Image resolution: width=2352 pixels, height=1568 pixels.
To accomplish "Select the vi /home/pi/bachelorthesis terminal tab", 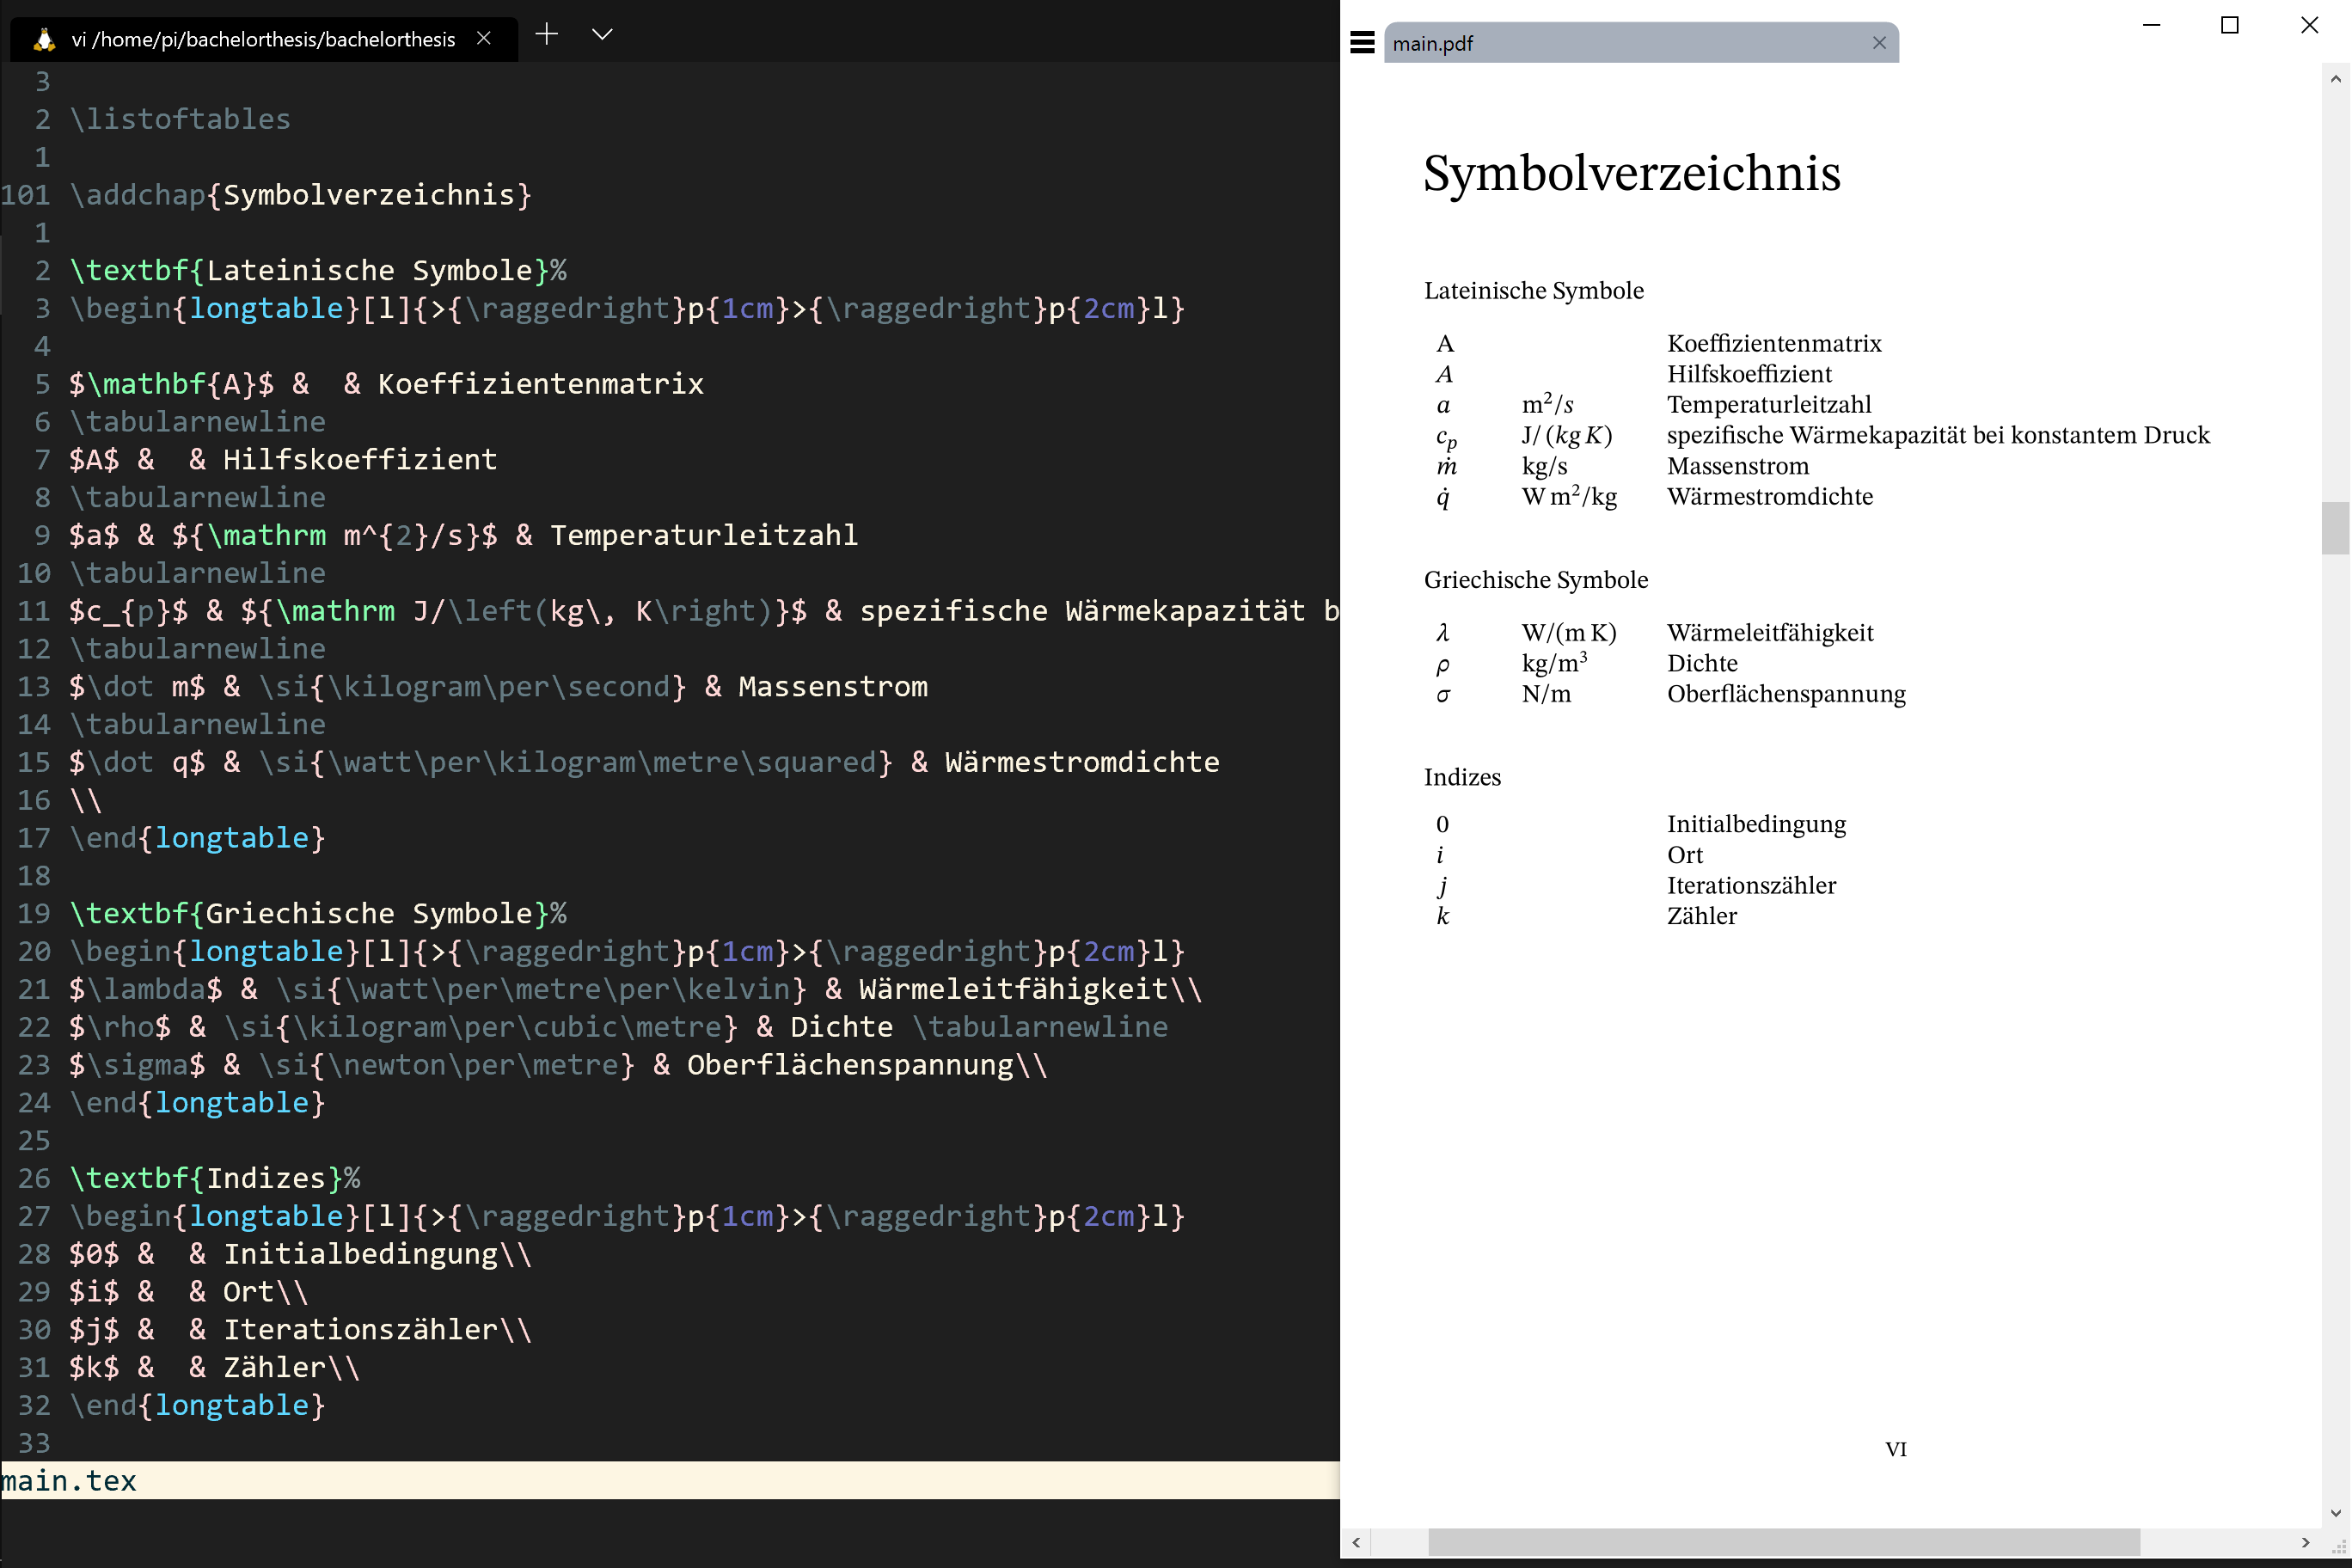I will 263,40.
